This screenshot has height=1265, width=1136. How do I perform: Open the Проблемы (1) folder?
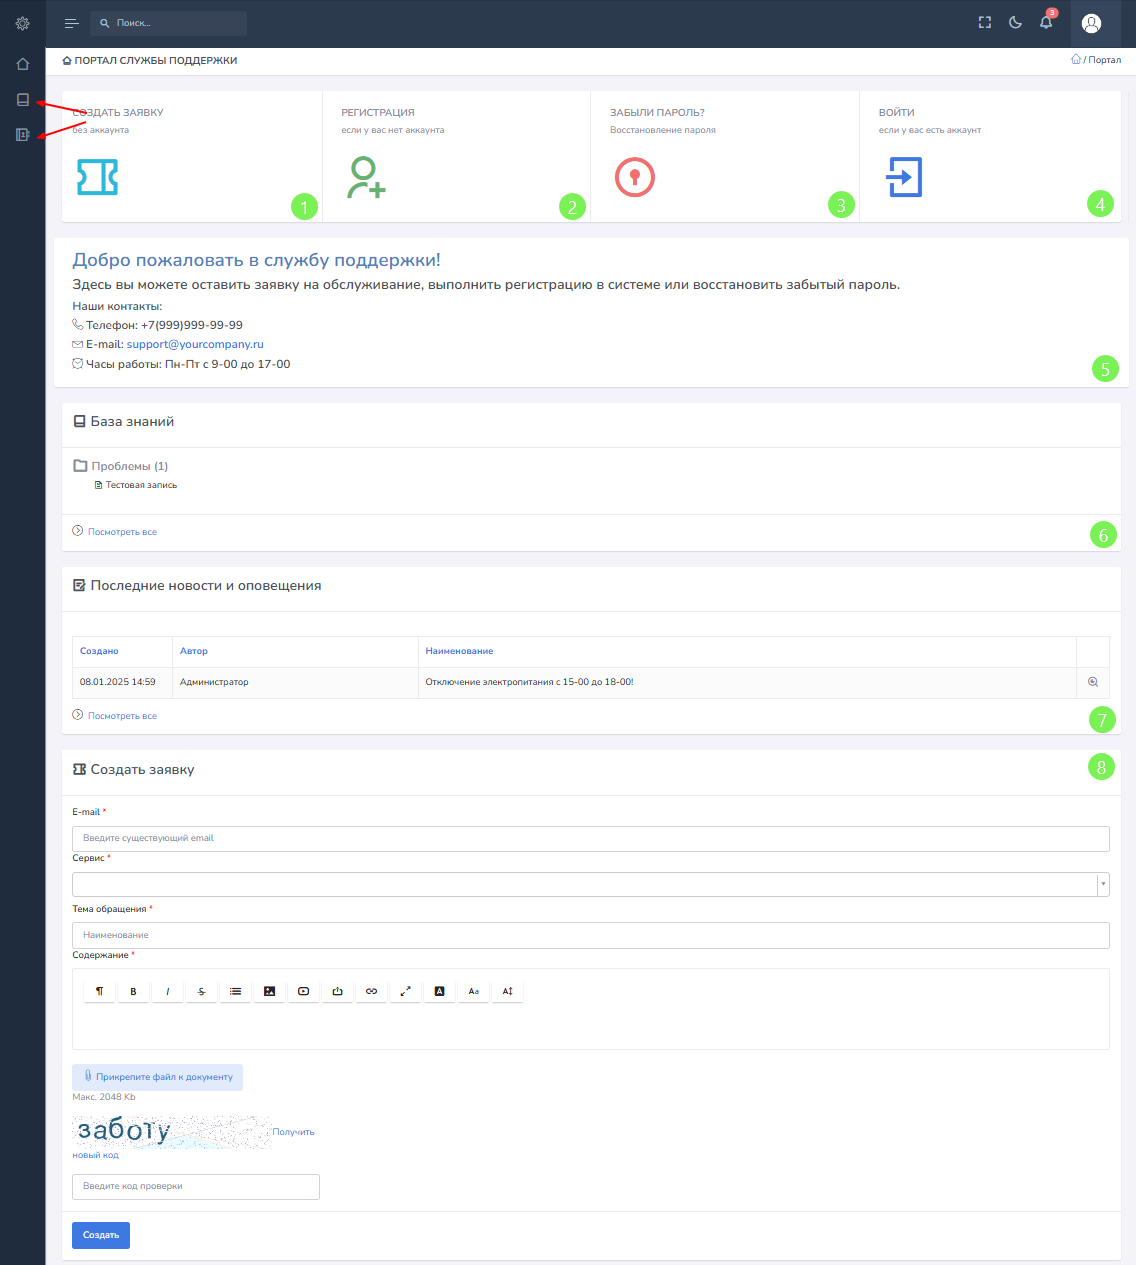point(128,466)
